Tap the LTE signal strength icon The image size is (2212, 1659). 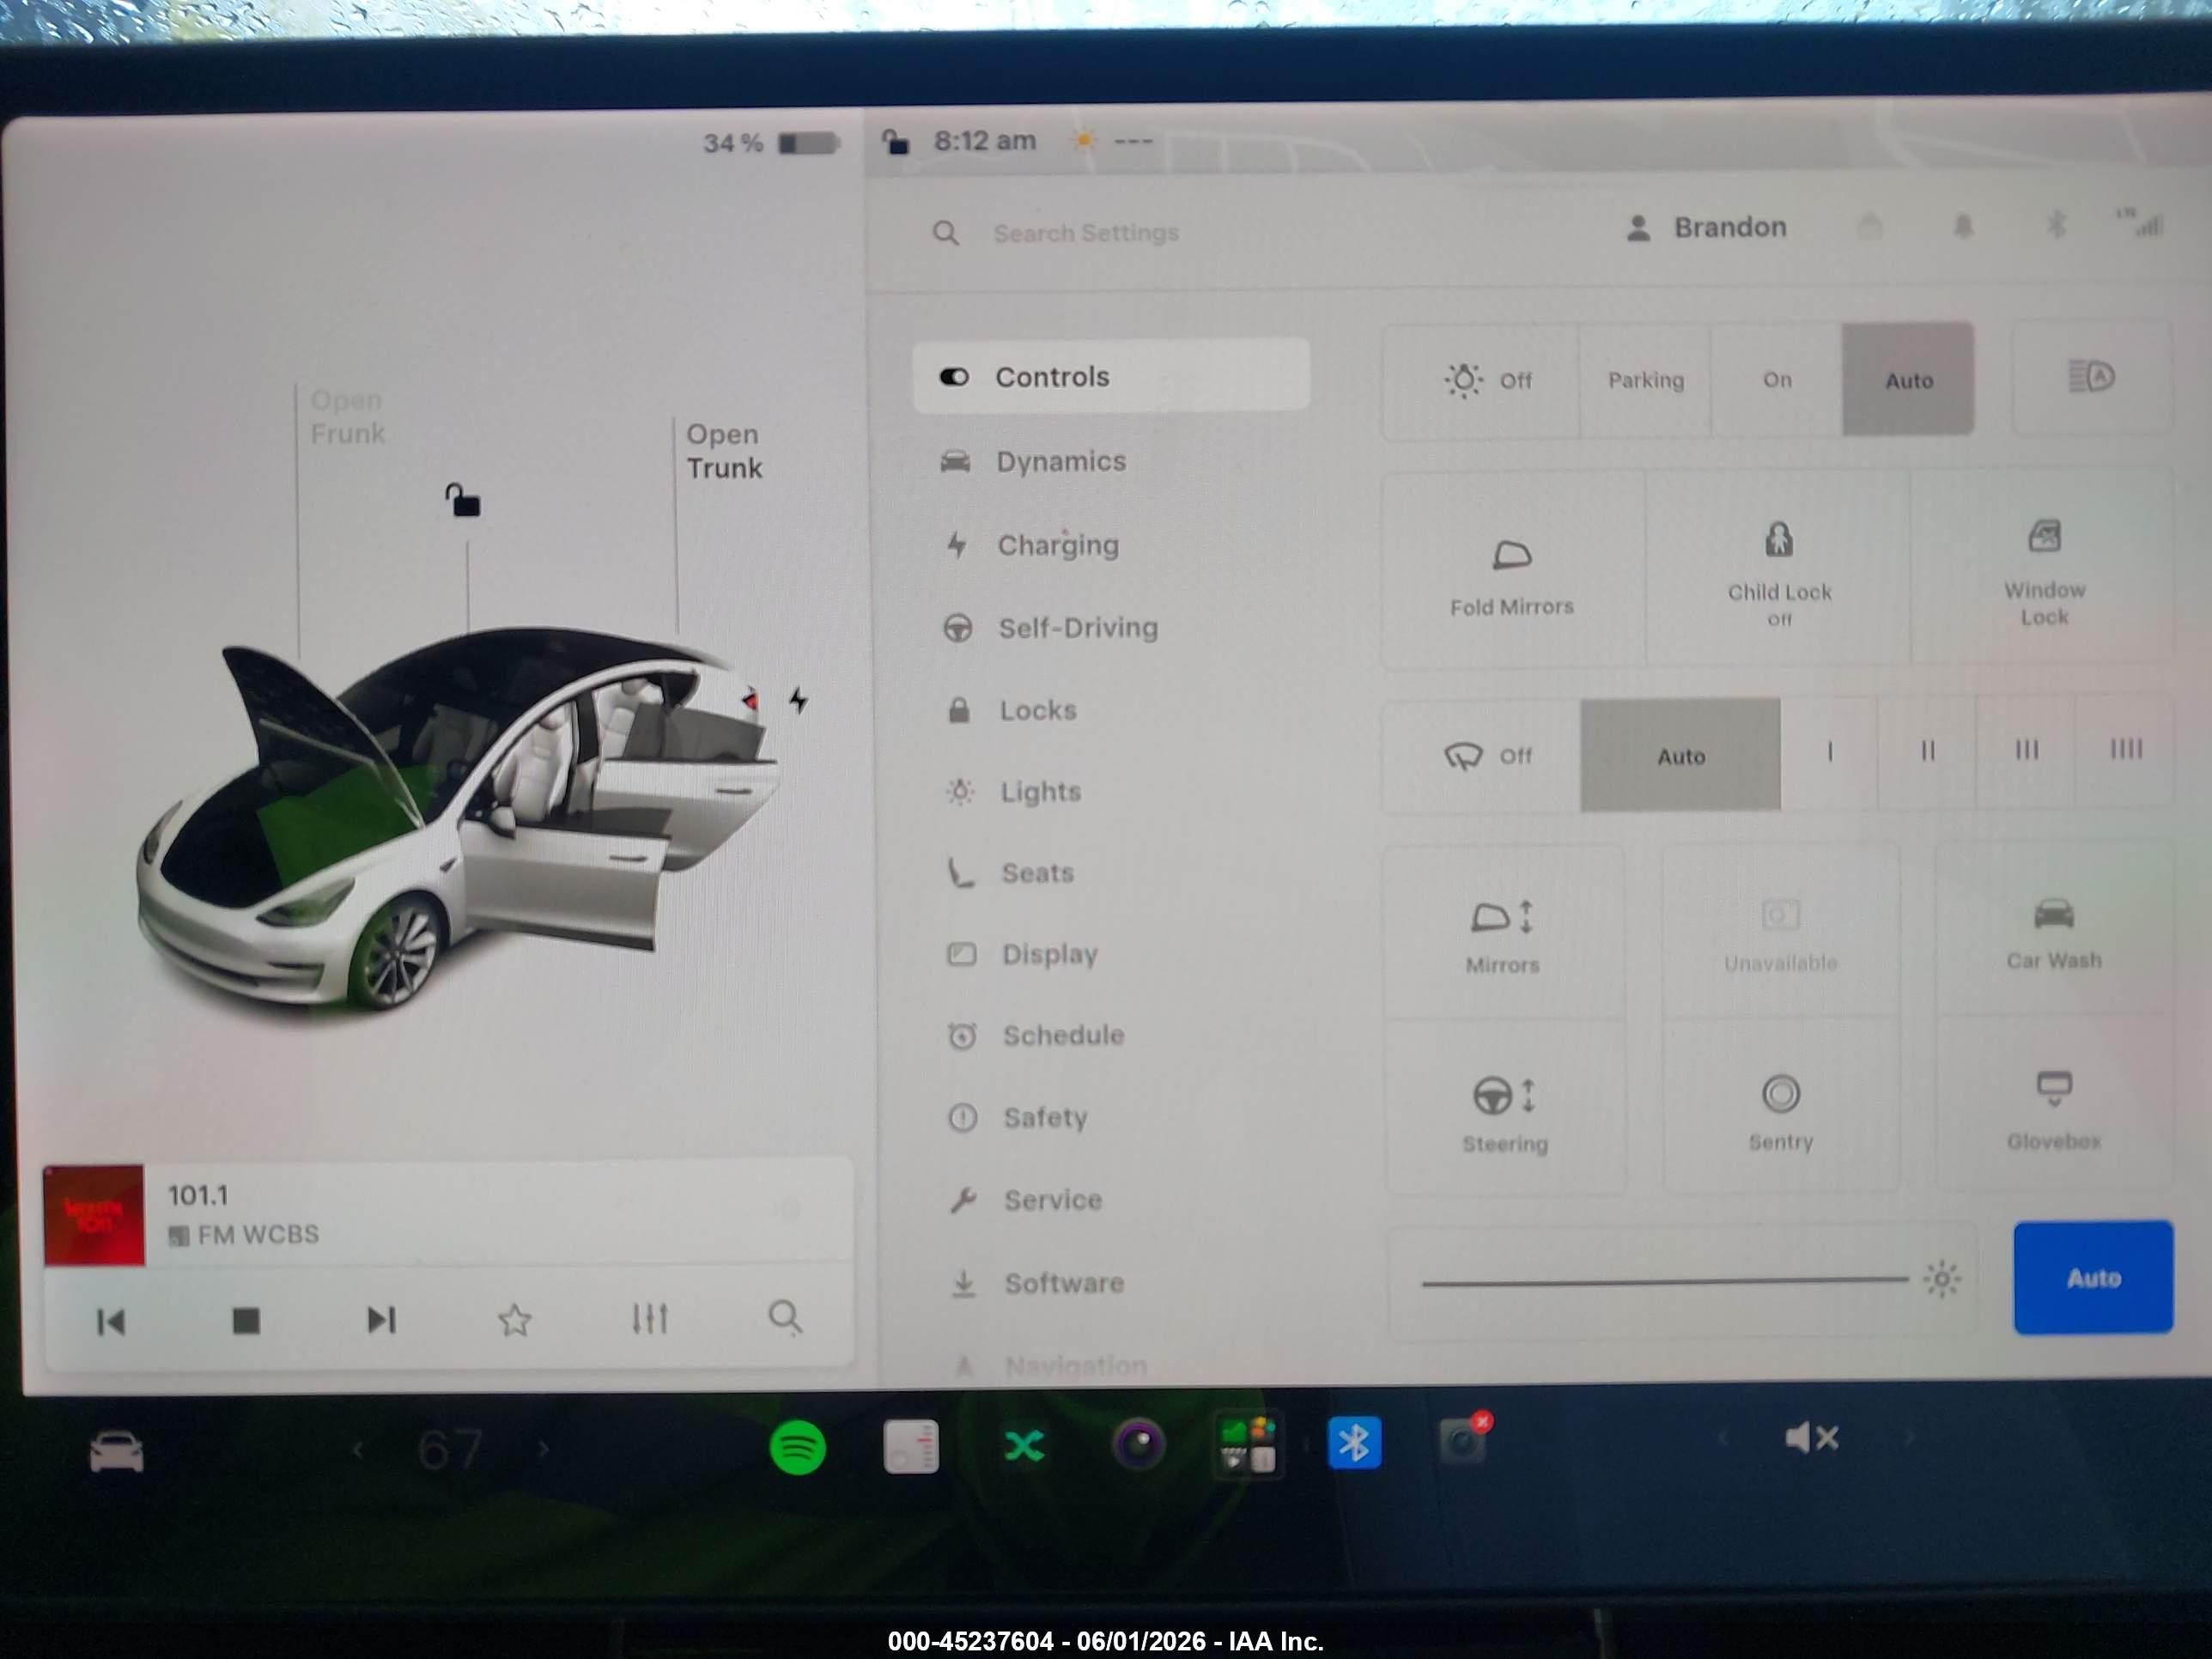click(2141, 222)
